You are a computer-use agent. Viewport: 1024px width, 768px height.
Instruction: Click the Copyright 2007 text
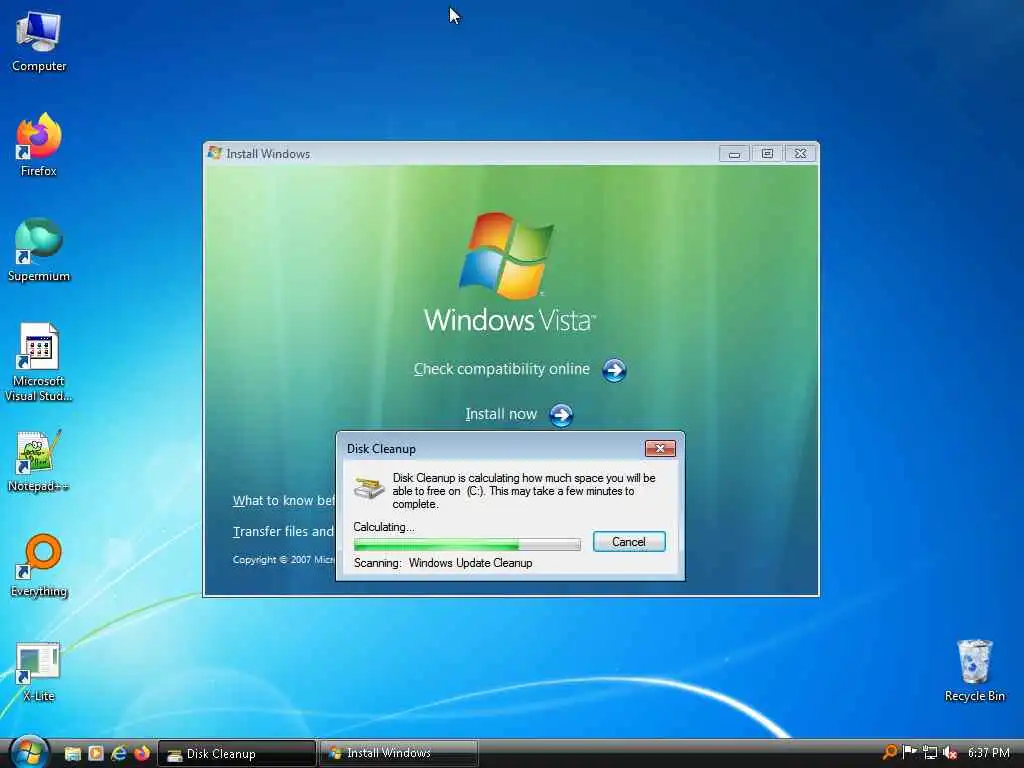(283, 560)
